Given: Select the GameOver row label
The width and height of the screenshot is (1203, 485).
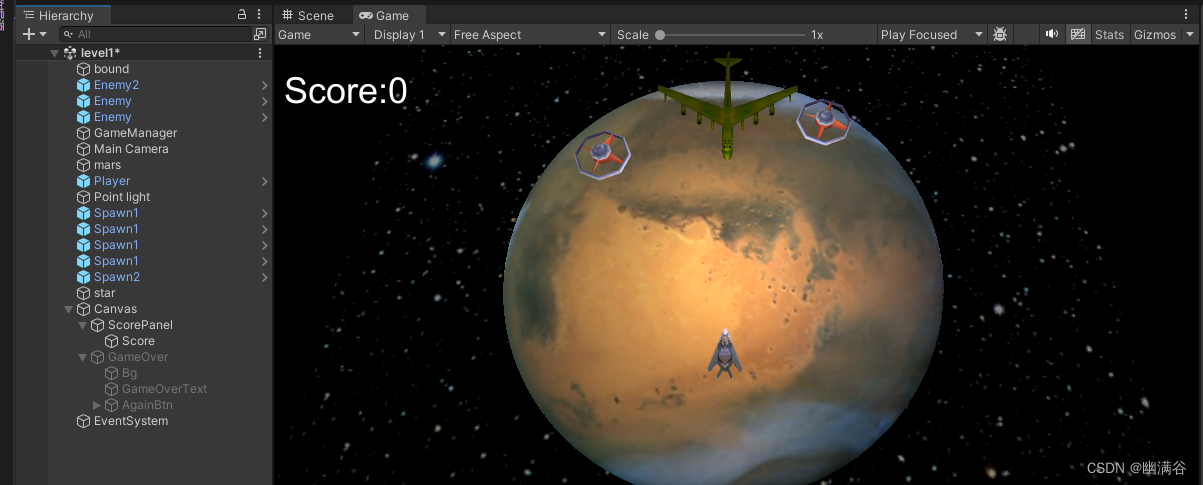Looking at the screenshot, I should coord(138,357).
